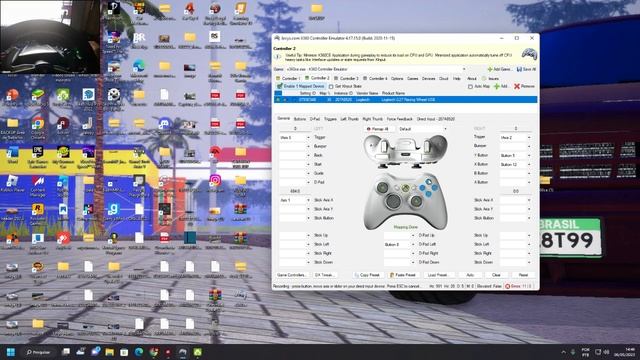Click the Remap All button
640x360 pixels.
(378, 129)
